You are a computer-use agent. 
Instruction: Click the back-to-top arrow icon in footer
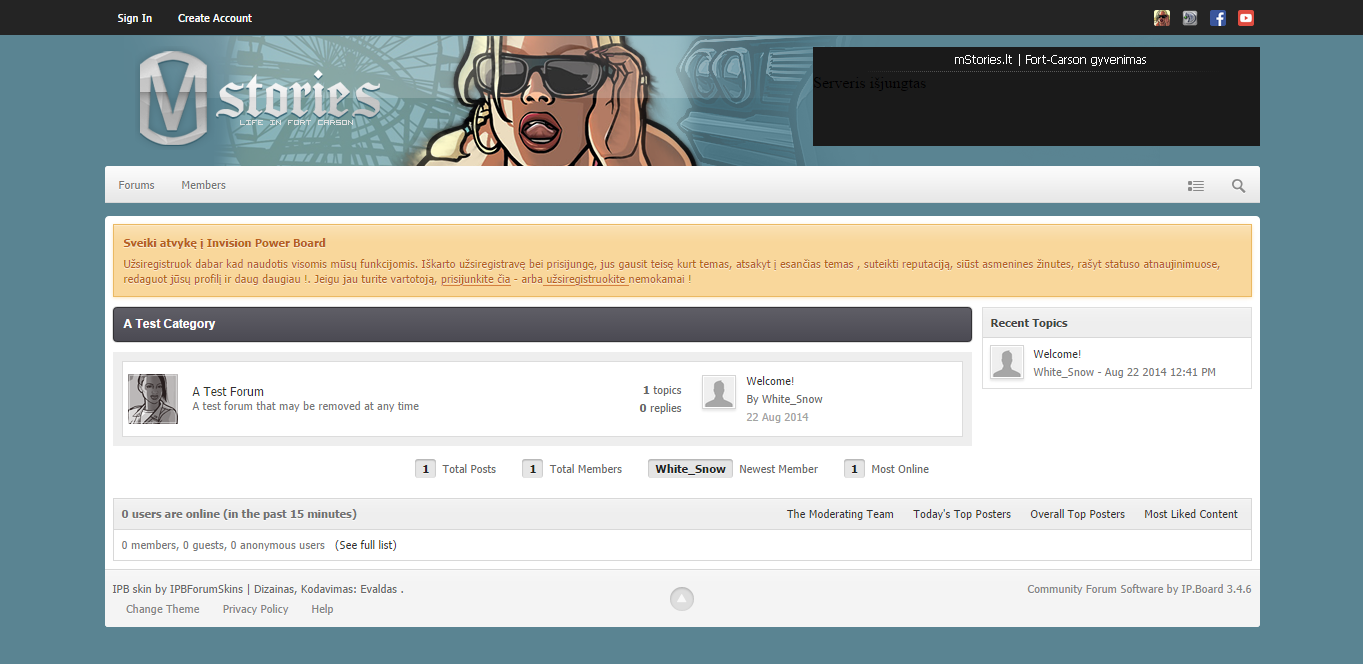(682, 599)
